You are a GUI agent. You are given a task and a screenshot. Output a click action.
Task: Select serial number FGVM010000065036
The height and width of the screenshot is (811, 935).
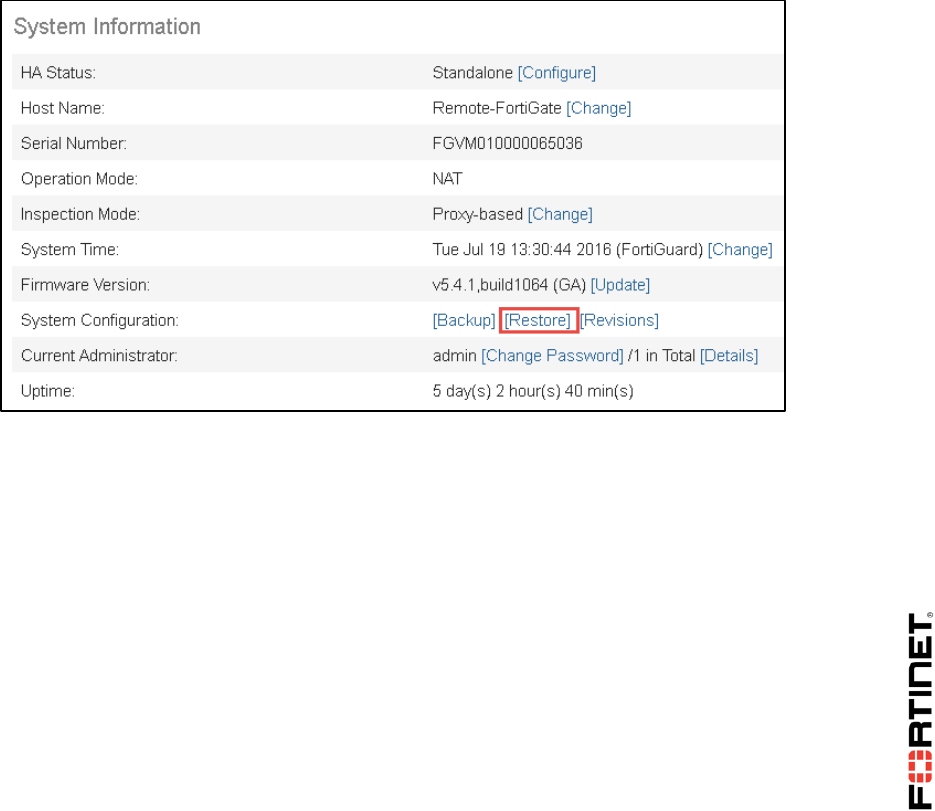pos(507,143)
